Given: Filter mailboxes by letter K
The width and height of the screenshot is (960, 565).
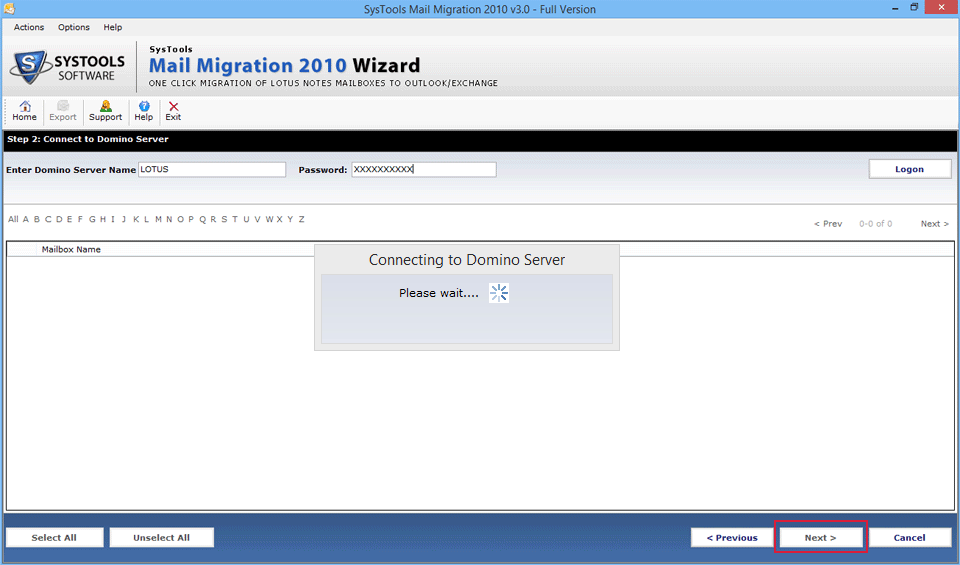Looking at the screenshot, I should tap(136, 219).
